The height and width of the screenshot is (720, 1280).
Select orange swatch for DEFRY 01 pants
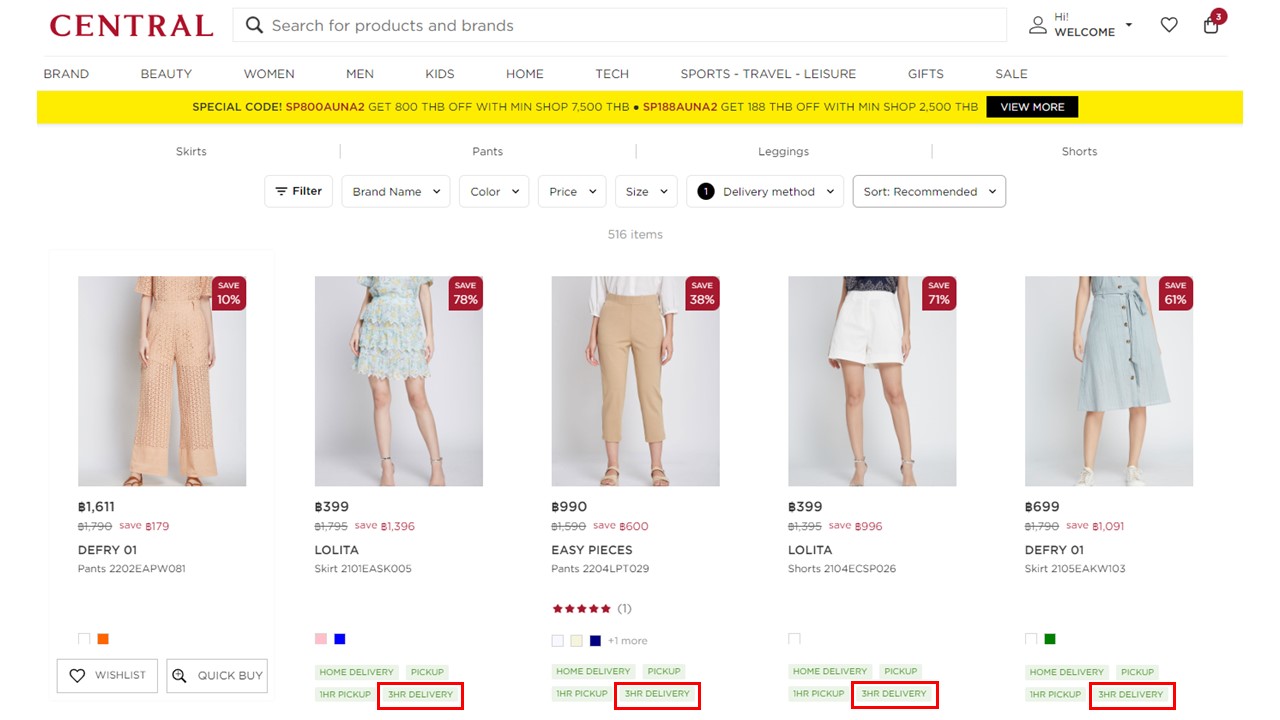coord(103,639)
